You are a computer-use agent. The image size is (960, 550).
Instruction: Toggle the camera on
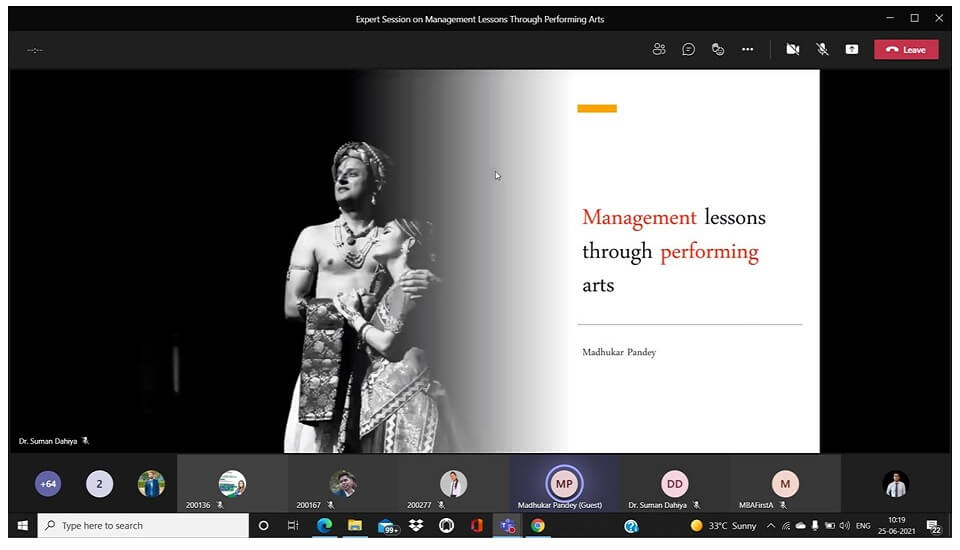point(793,49)
